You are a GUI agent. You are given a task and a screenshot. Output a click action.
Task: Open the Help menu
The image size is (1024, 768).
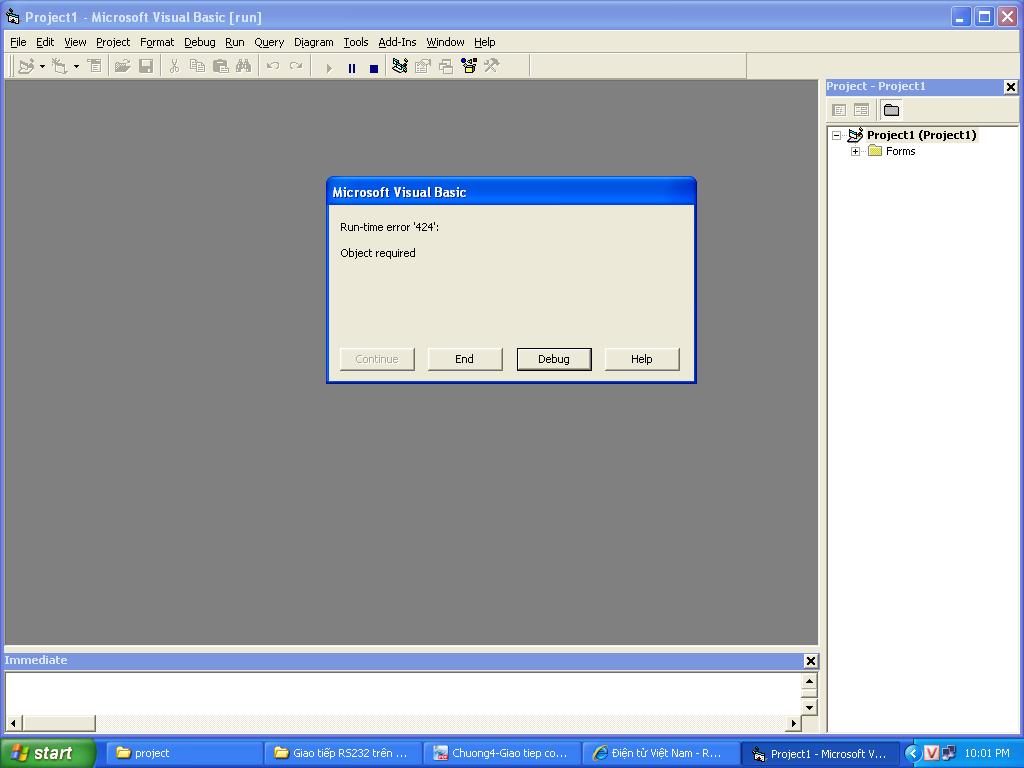(485, 42)
